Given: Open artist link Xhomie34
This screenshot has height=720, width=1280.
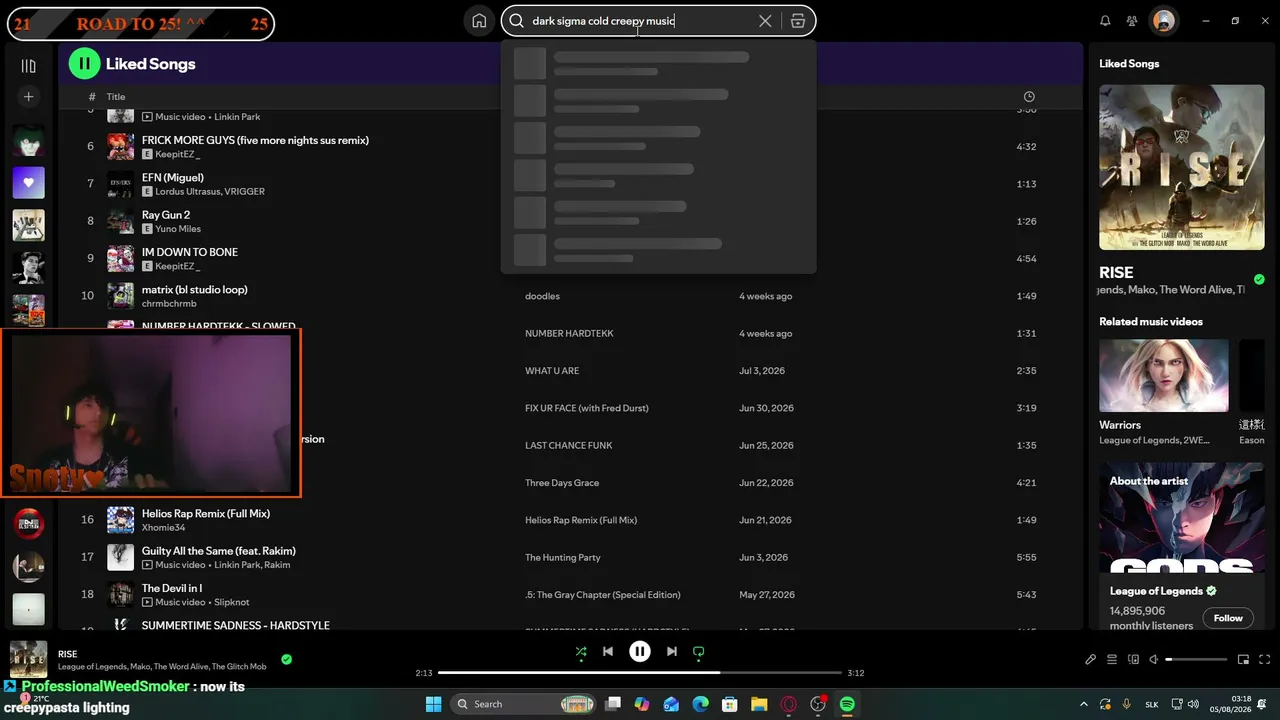Looking at the screenshot, I should coord(164,527).
